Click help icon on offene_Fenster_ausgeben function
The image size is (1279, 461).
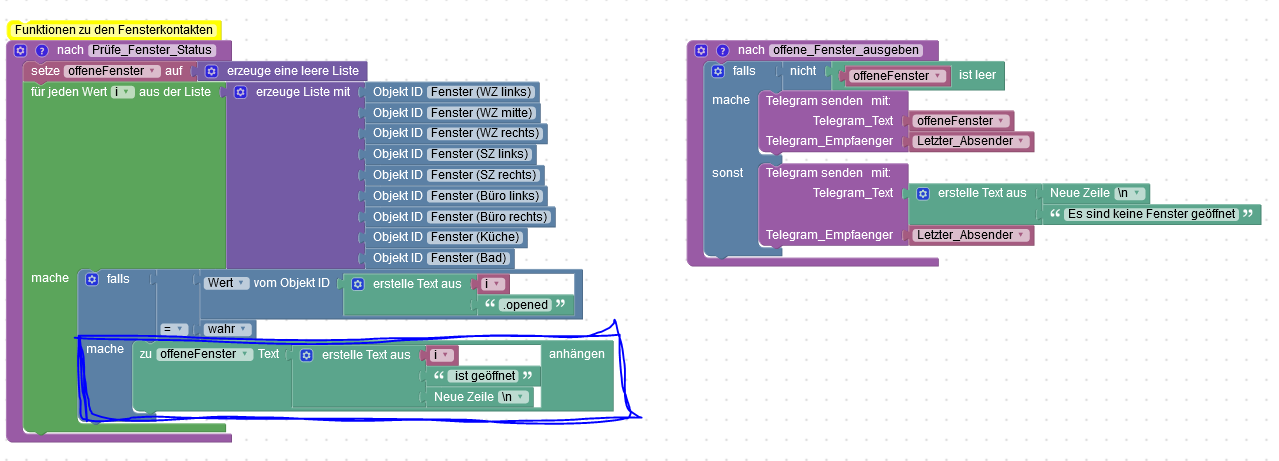pos(723,50)
